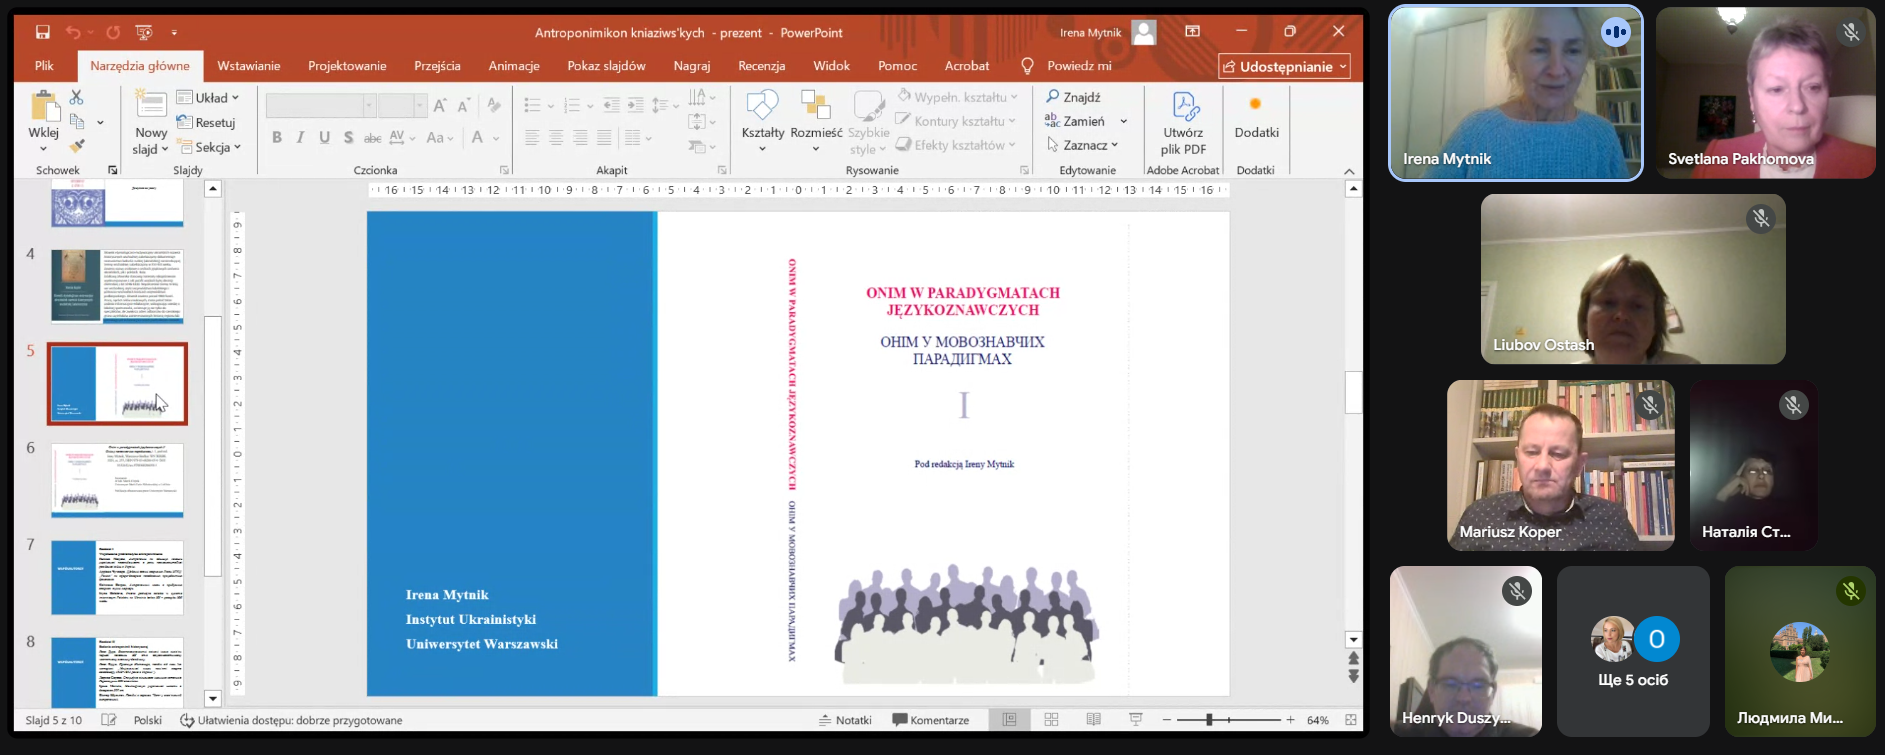The width and height of the screenshot is (1885, 755).
Task: Select the Format Painter brush icon
Action: tap(76, 146)
